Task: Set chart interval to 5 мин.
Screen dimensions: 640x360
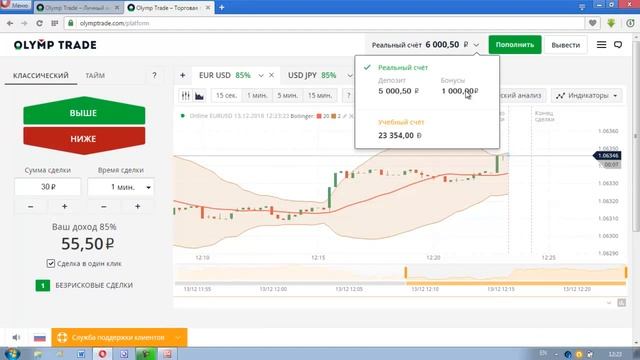Action: [x=288, y=96]
